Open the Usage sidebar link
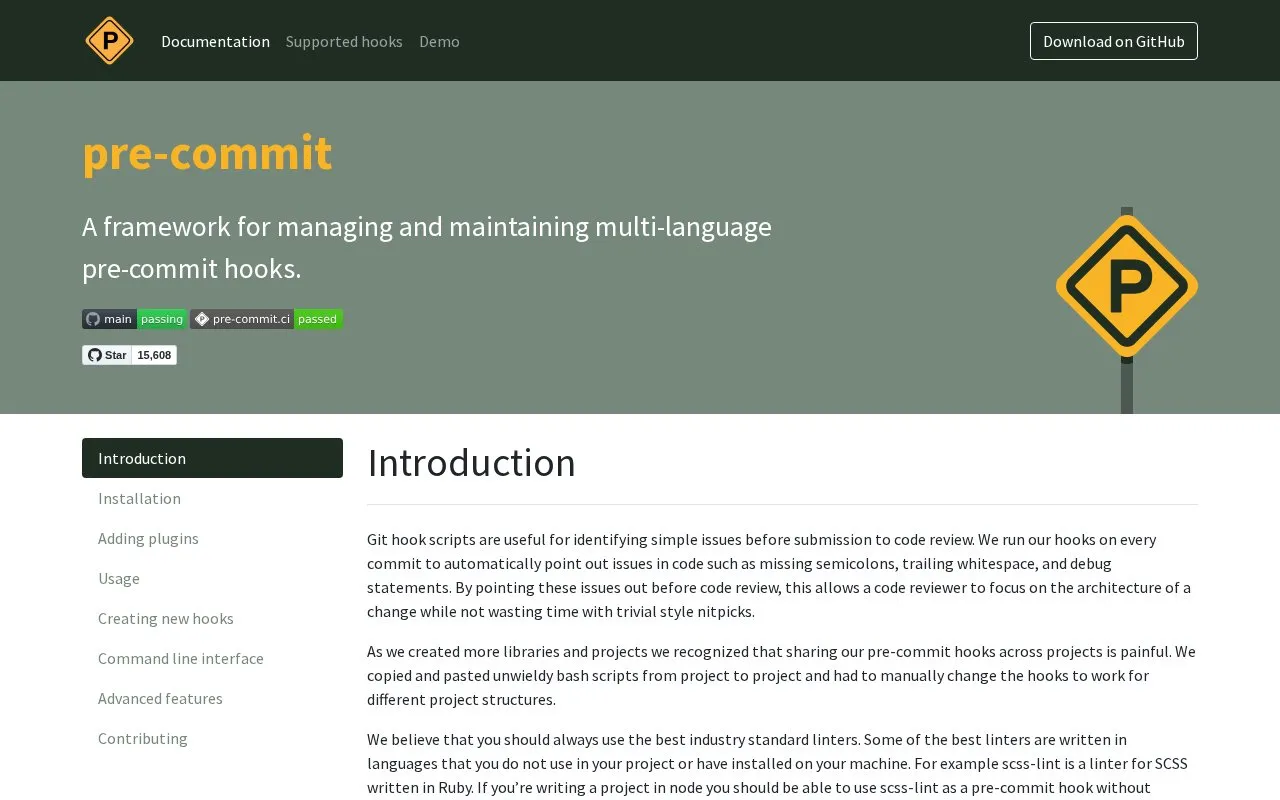 (x=212, y=578)
